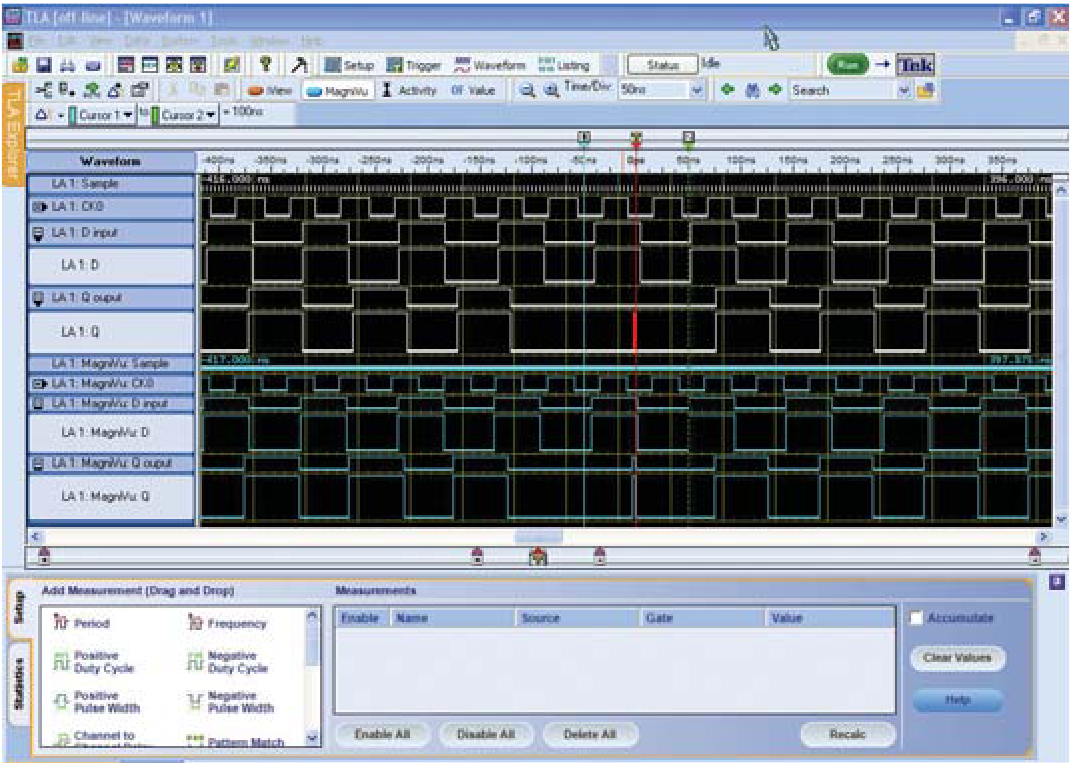Select the Setup side tab
The image size is (1071, 766).
(x=18, y=609)
